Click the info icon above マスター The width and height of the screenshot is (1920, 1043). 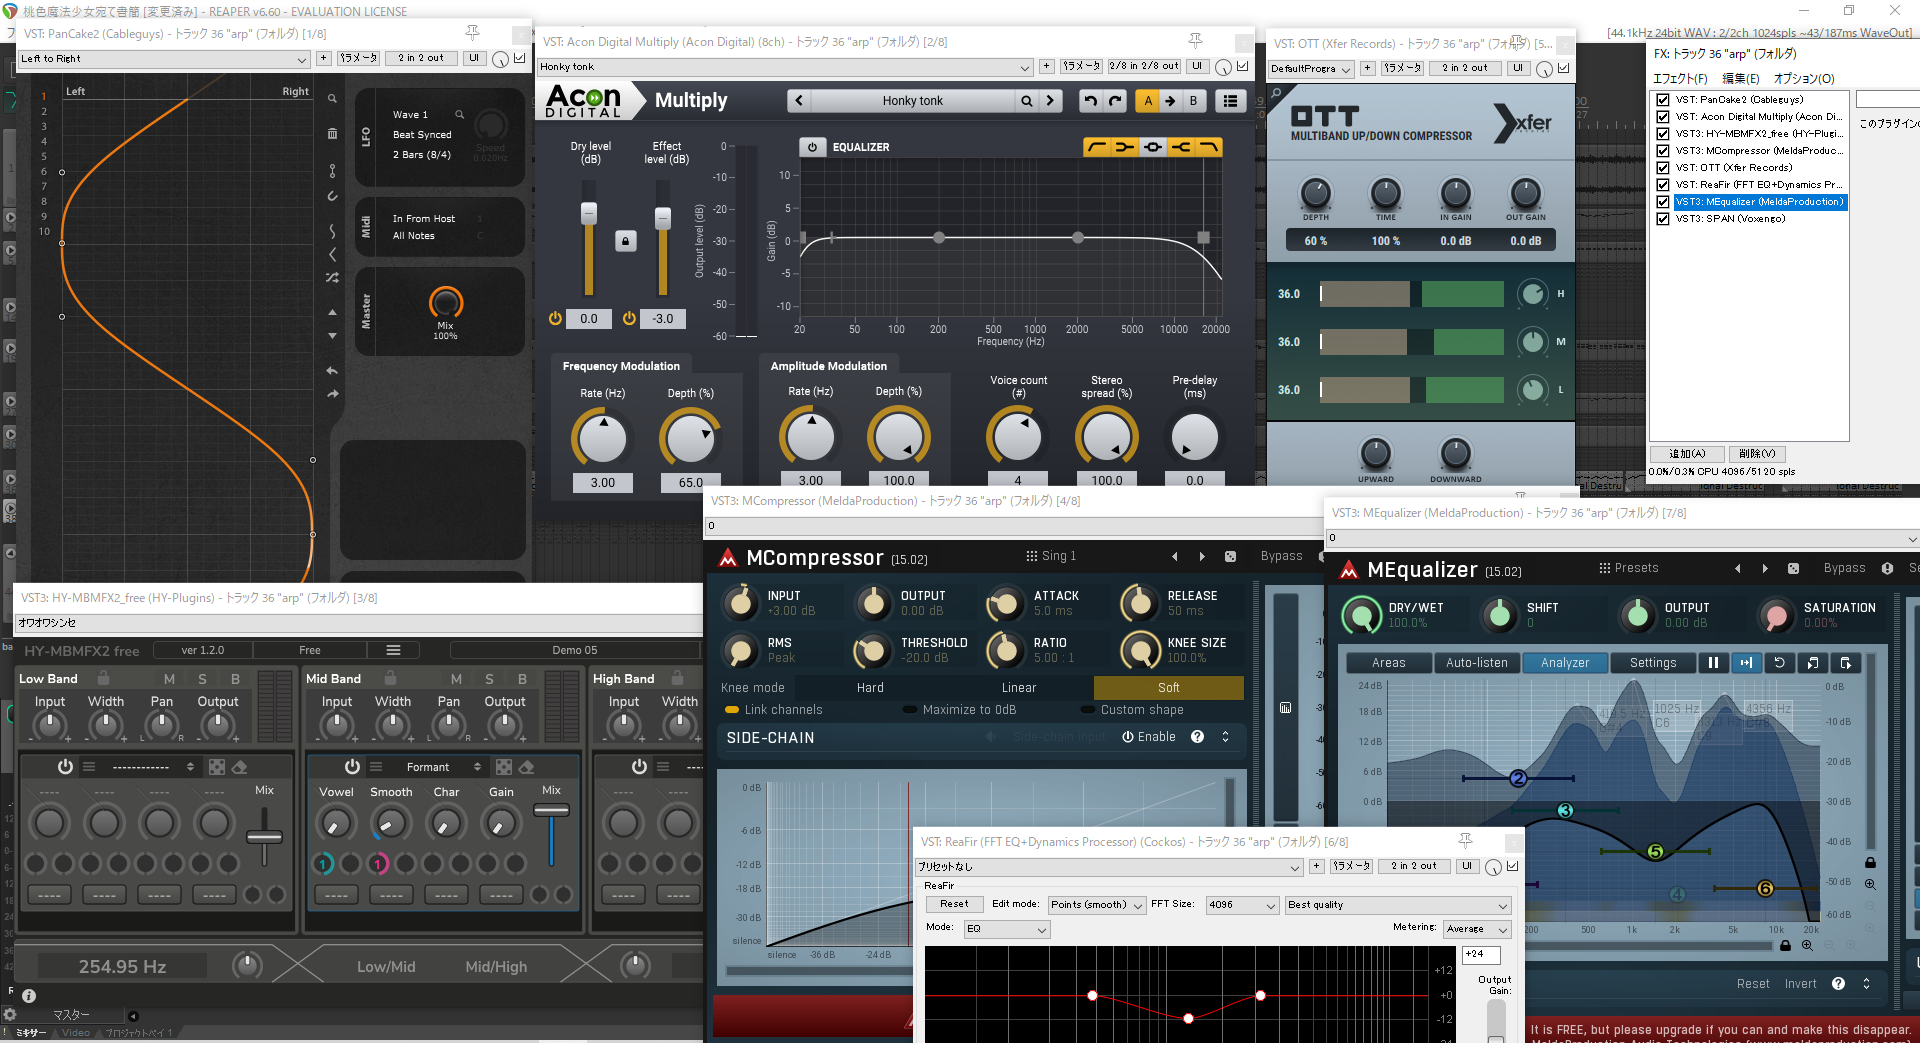[x=29, y=995]
